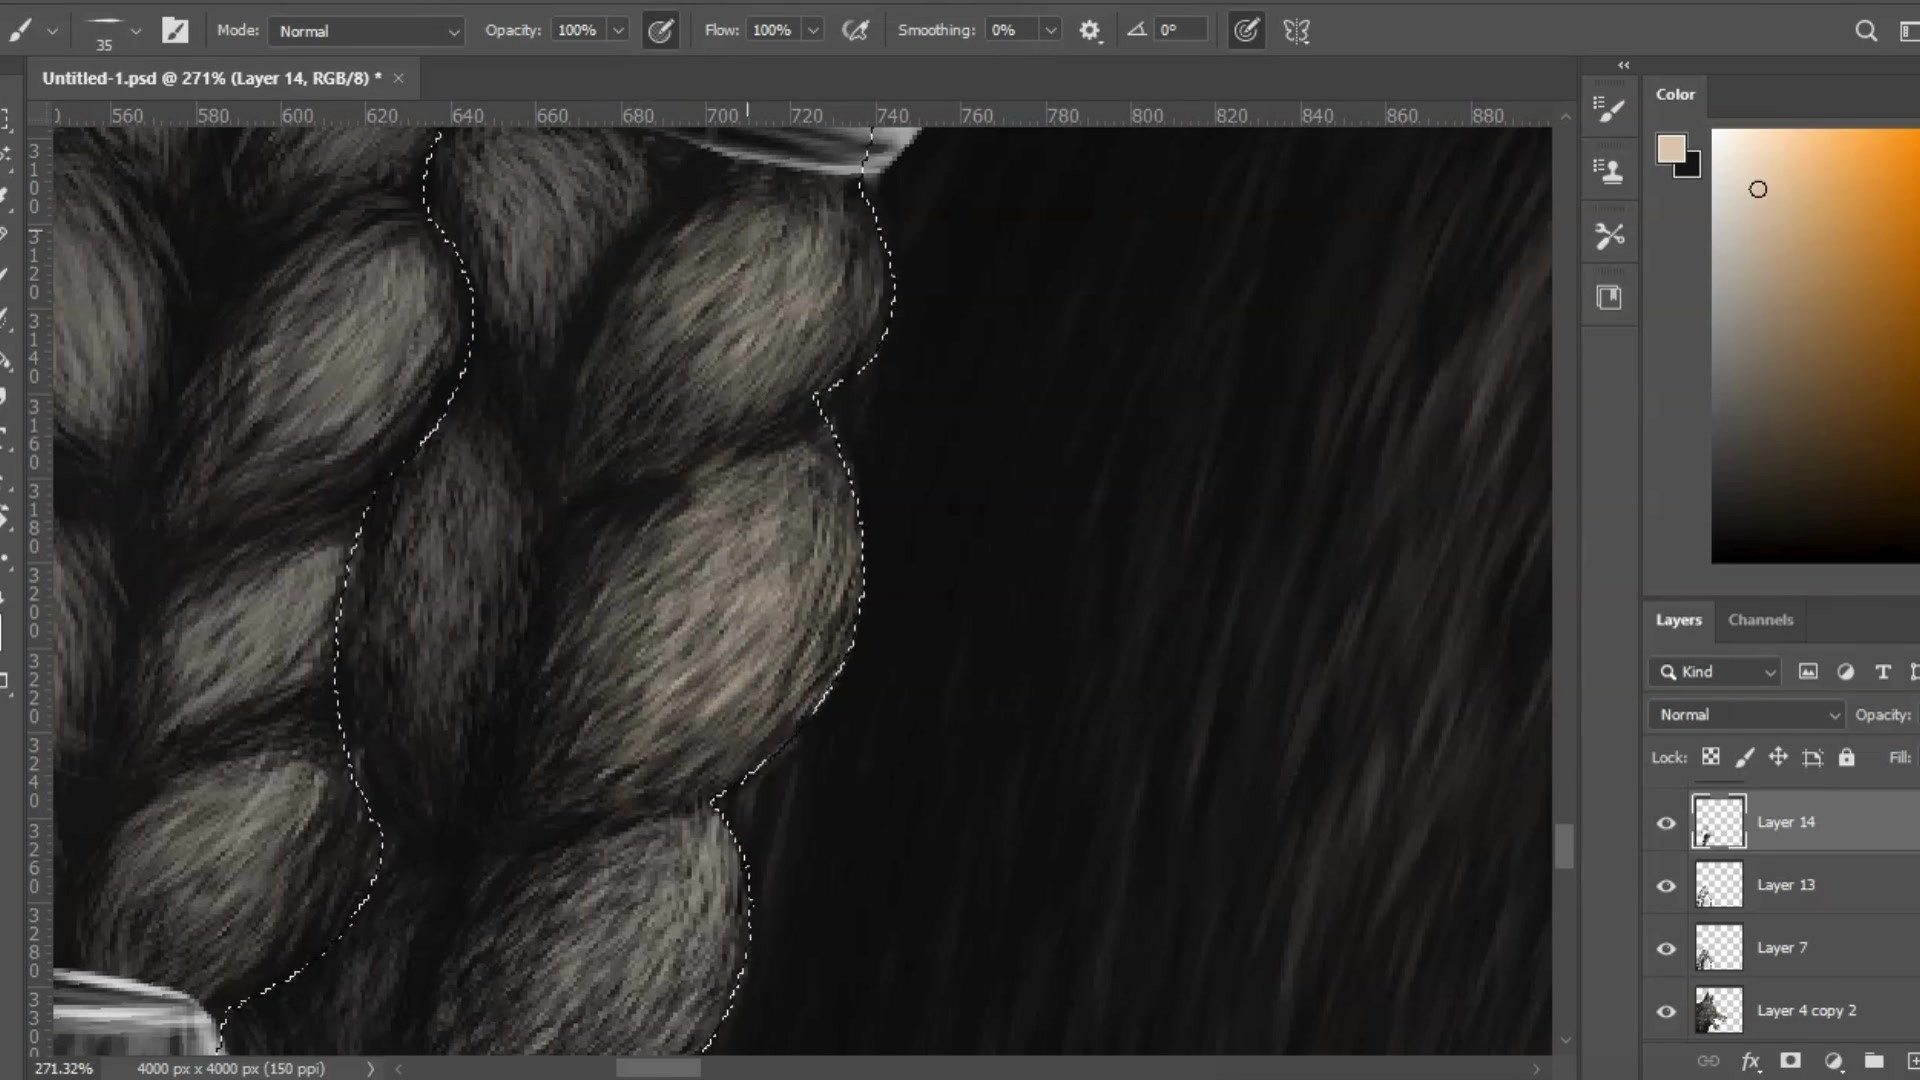Filter for type layers

(x=1882, y=672)
